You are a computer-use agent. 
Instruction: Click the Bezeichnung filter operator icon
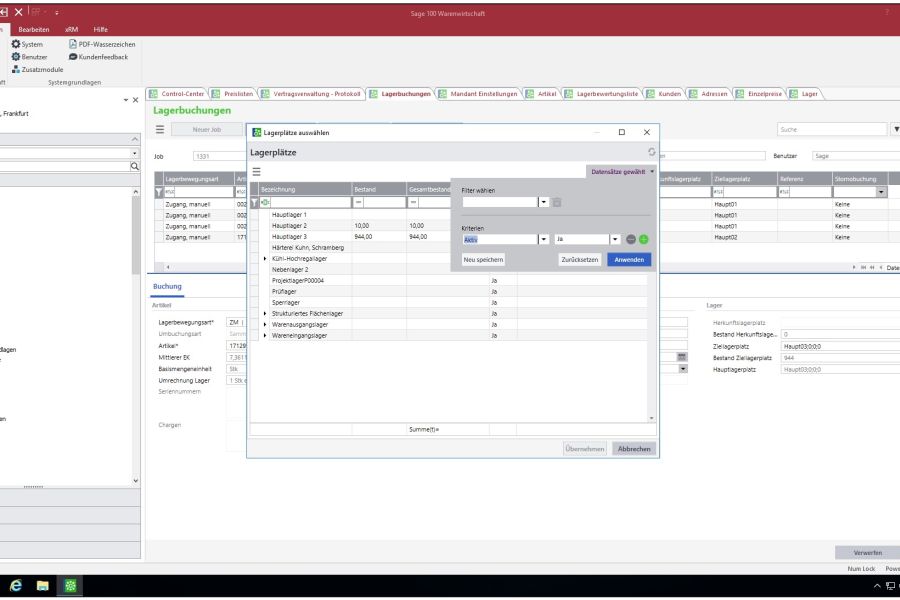point(265,203)
